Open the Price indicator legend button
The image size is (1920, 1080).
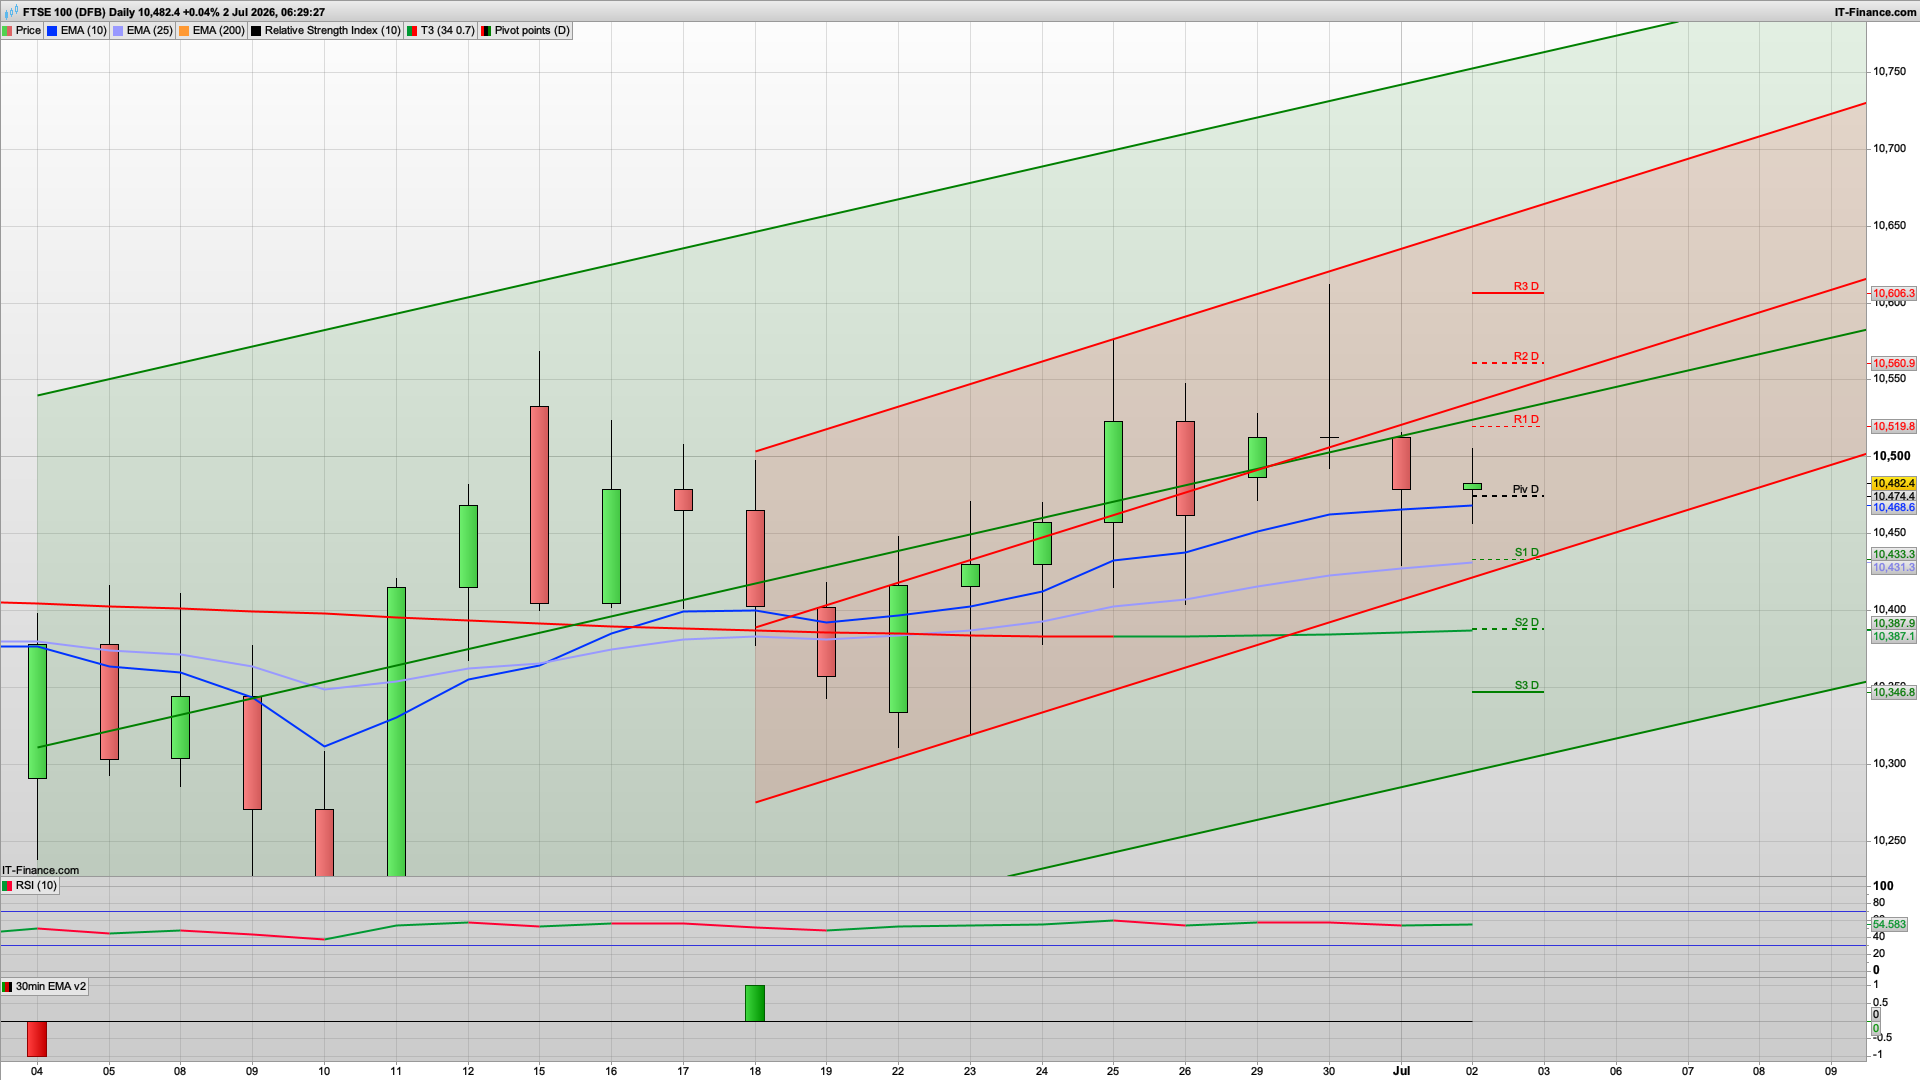22,31
